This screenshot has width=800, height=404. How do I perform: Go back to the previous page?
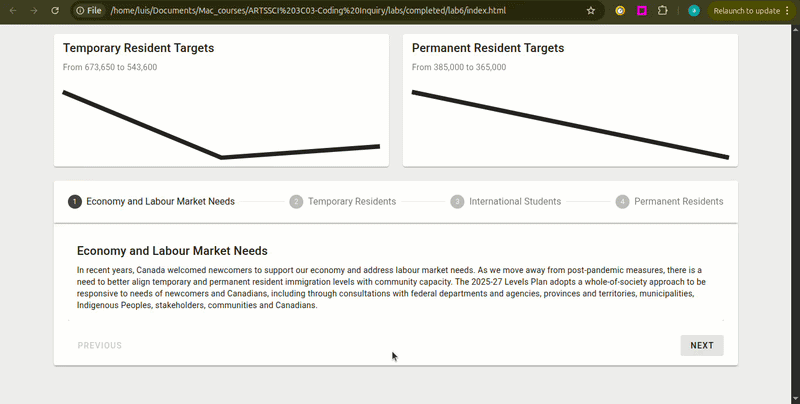point(13,10)
